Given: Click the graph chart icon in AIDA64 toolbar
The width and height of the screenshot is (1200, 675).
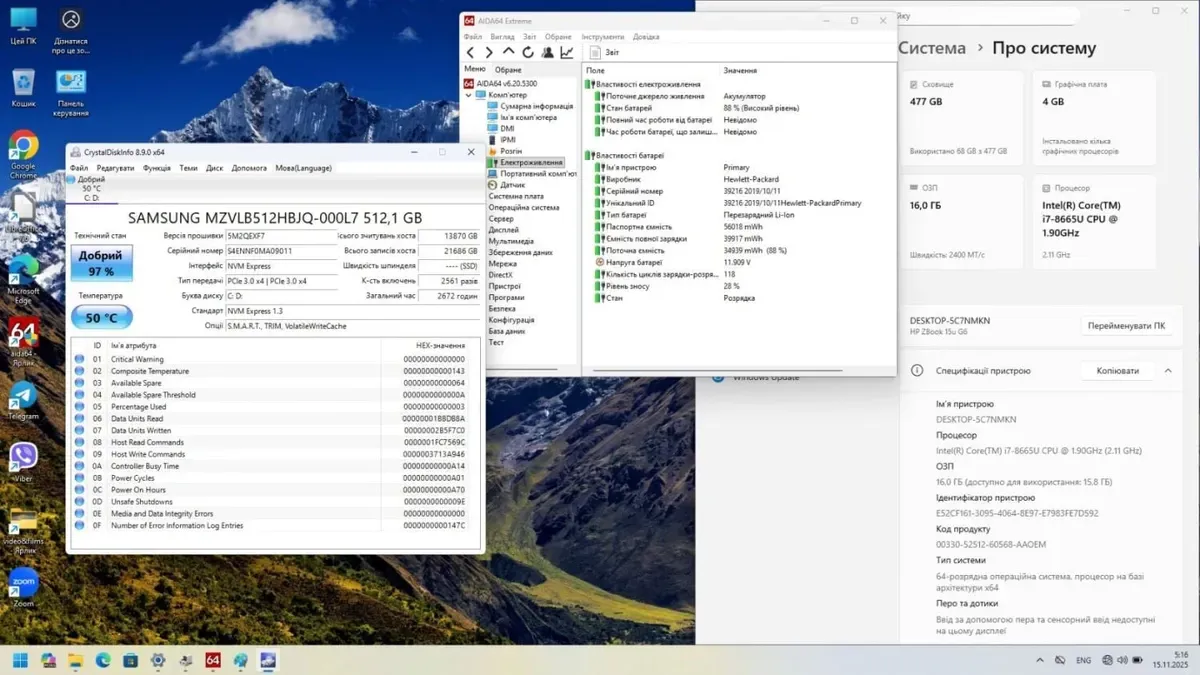Looking at the screenshot, I should click(567, 52).
